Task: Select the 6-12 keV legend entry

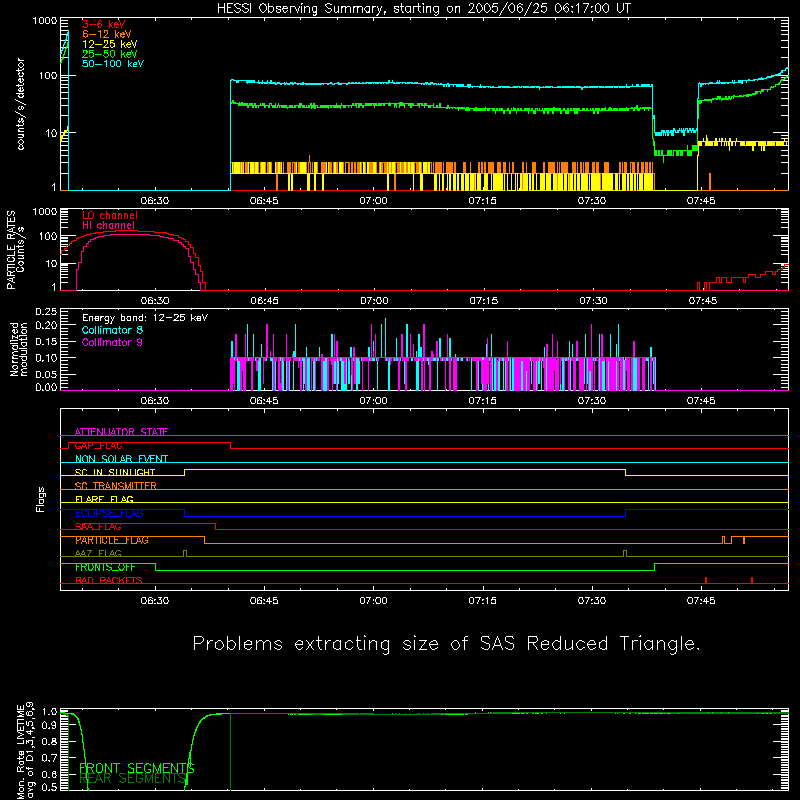Action: (x=107, y=34)
